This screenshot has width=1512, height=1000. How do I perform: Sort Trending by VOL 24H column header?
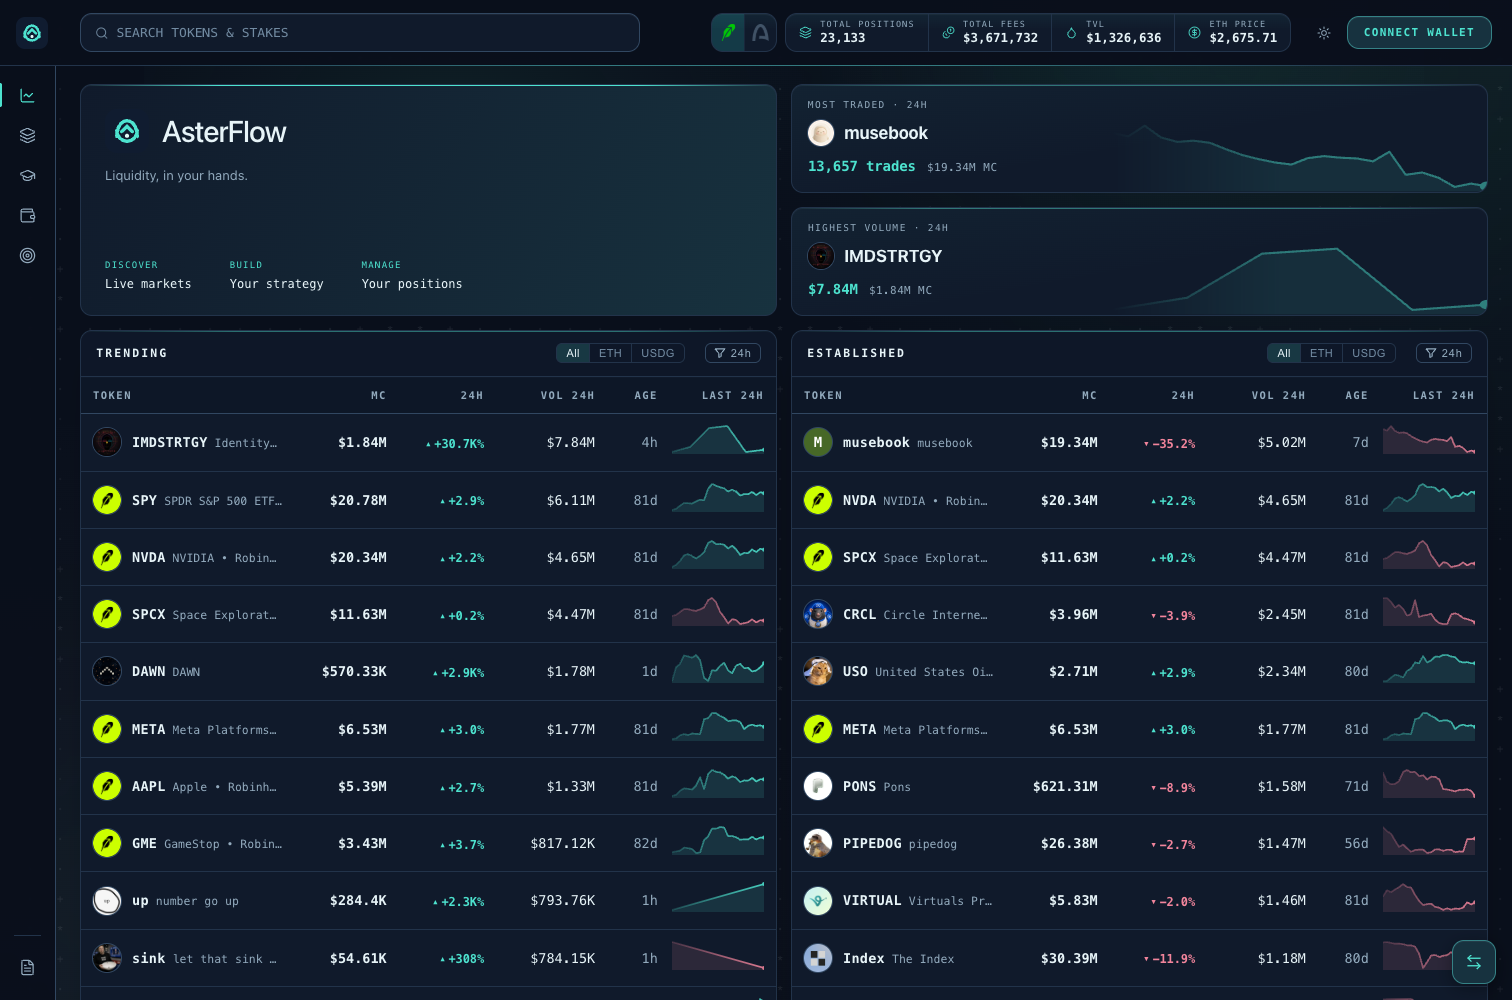tap(567, 396)
